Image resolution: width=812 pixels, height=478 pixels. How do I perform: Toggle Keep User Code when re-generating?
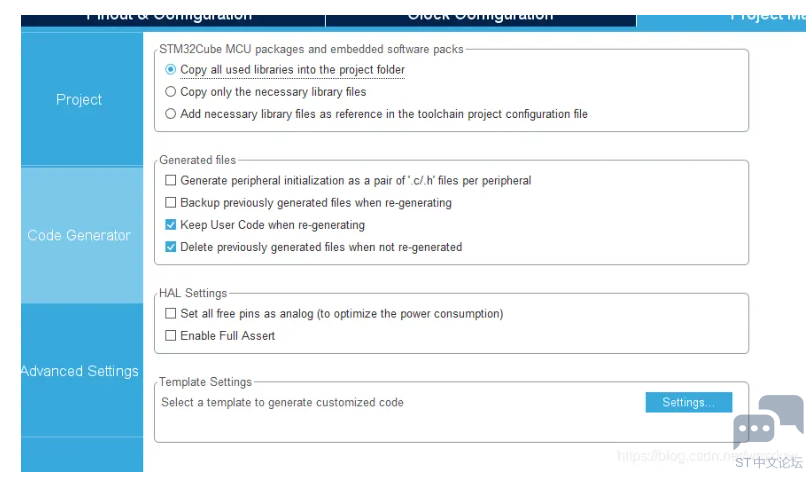(x=170, y=225)
